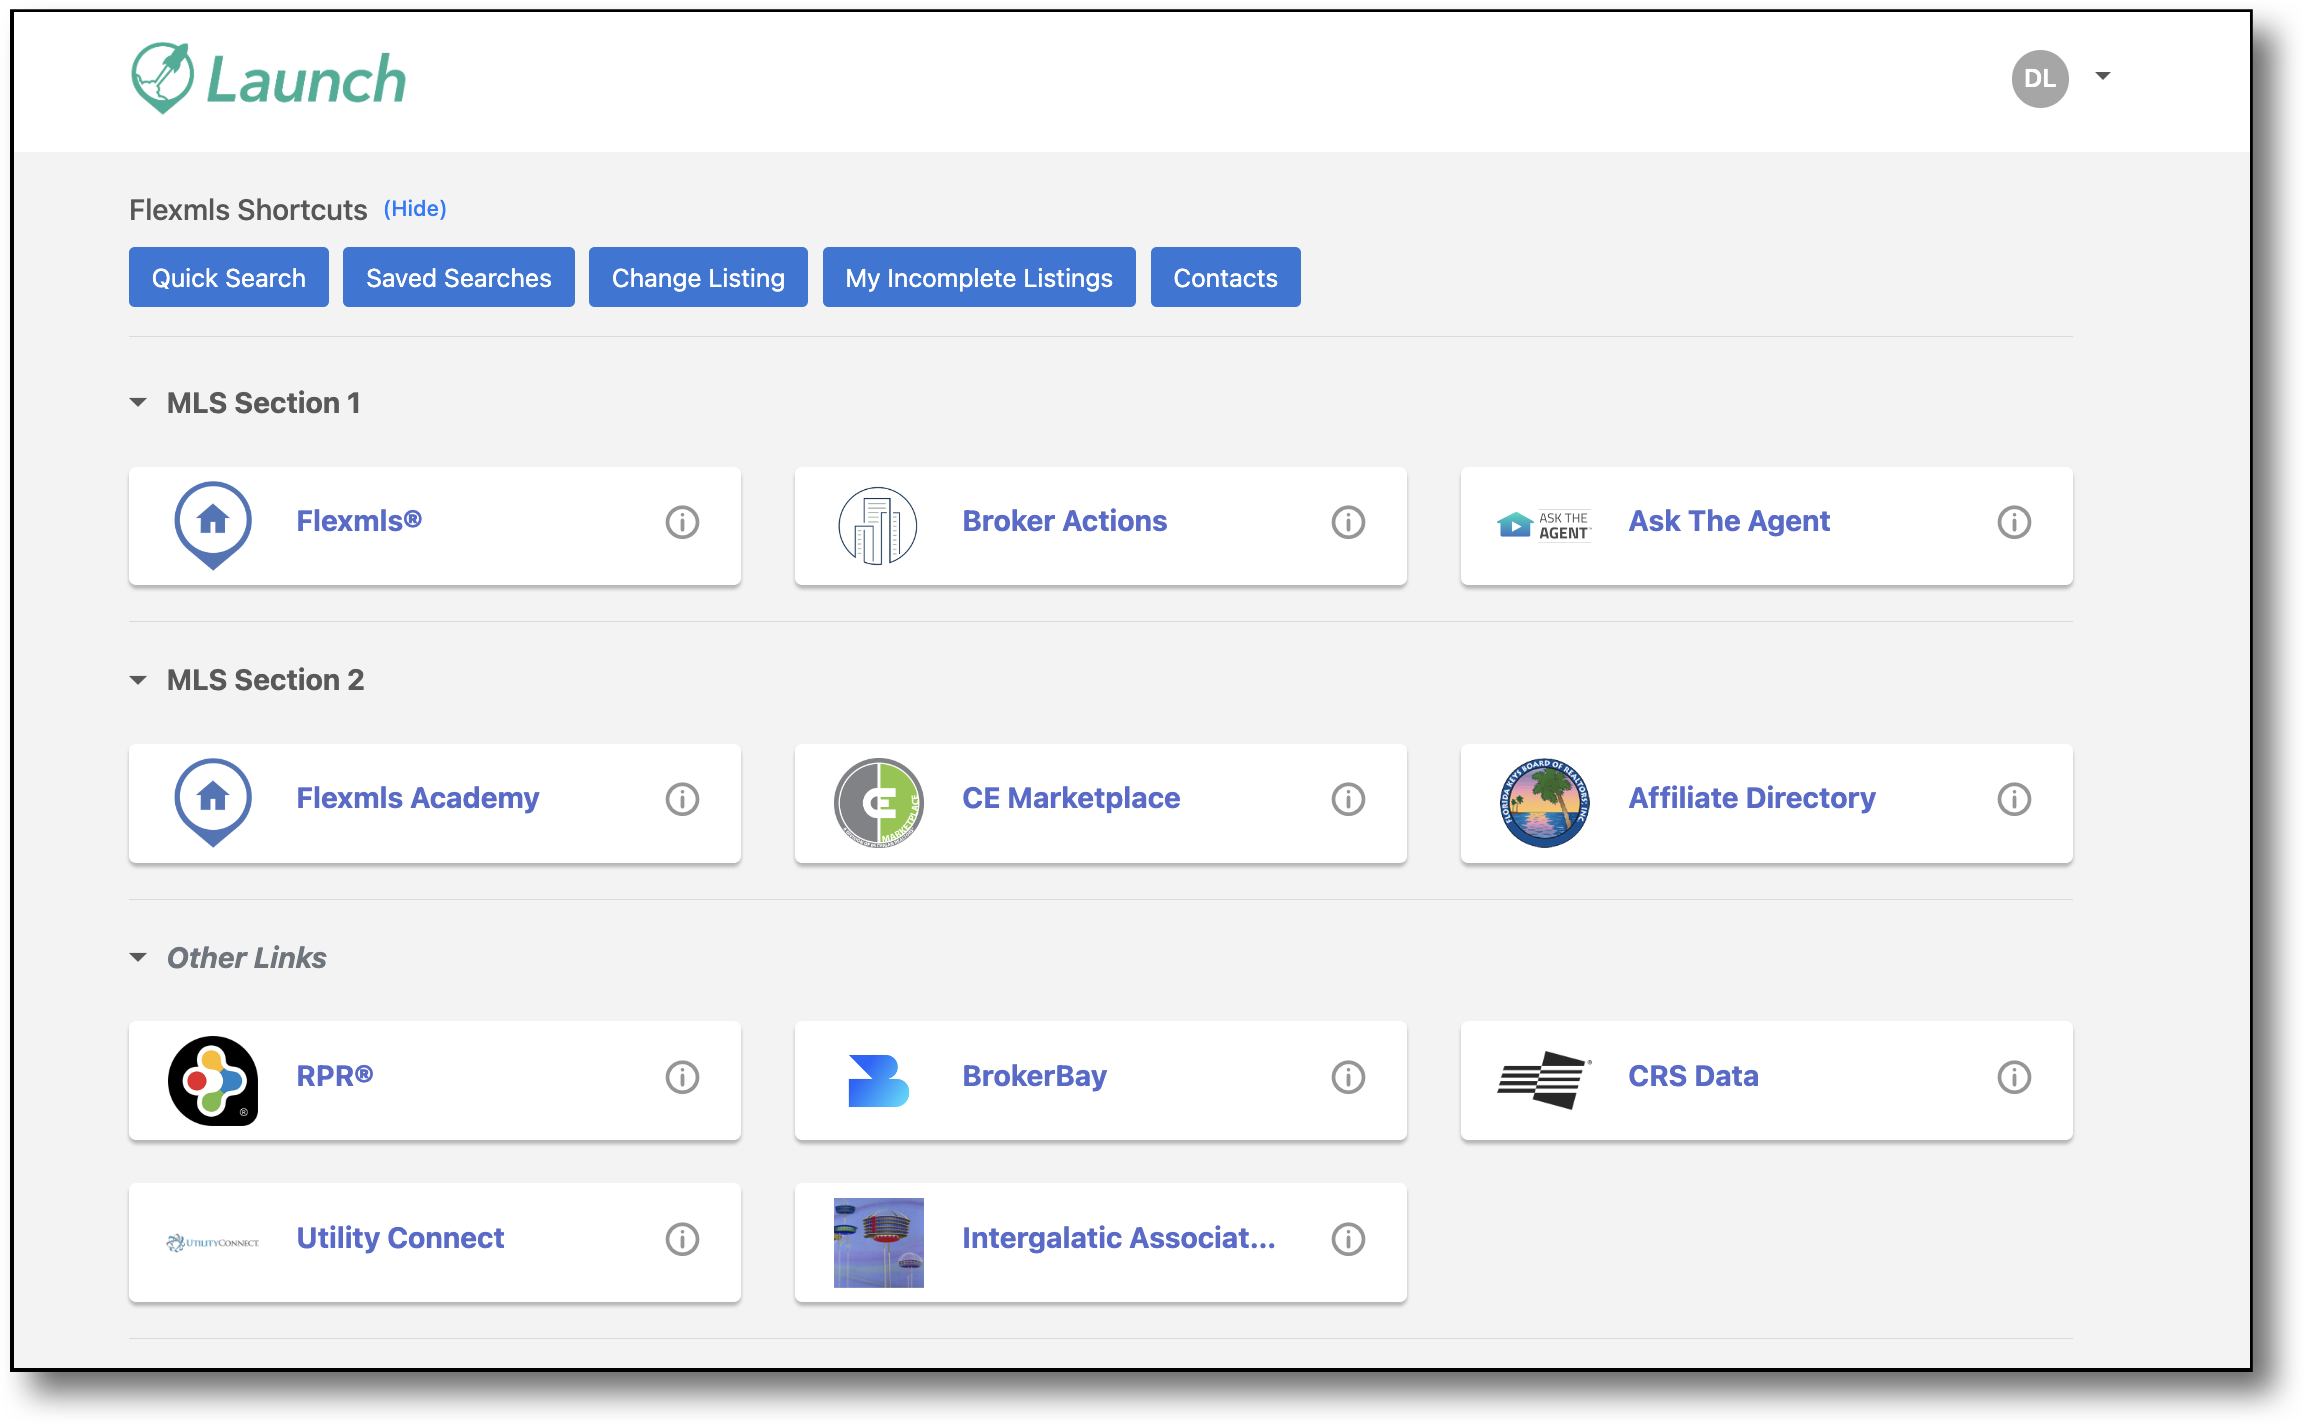Hide the Flexmls Shortcuts section
The height and width of the screenshot is (1424, 2304).
[415, 208]
